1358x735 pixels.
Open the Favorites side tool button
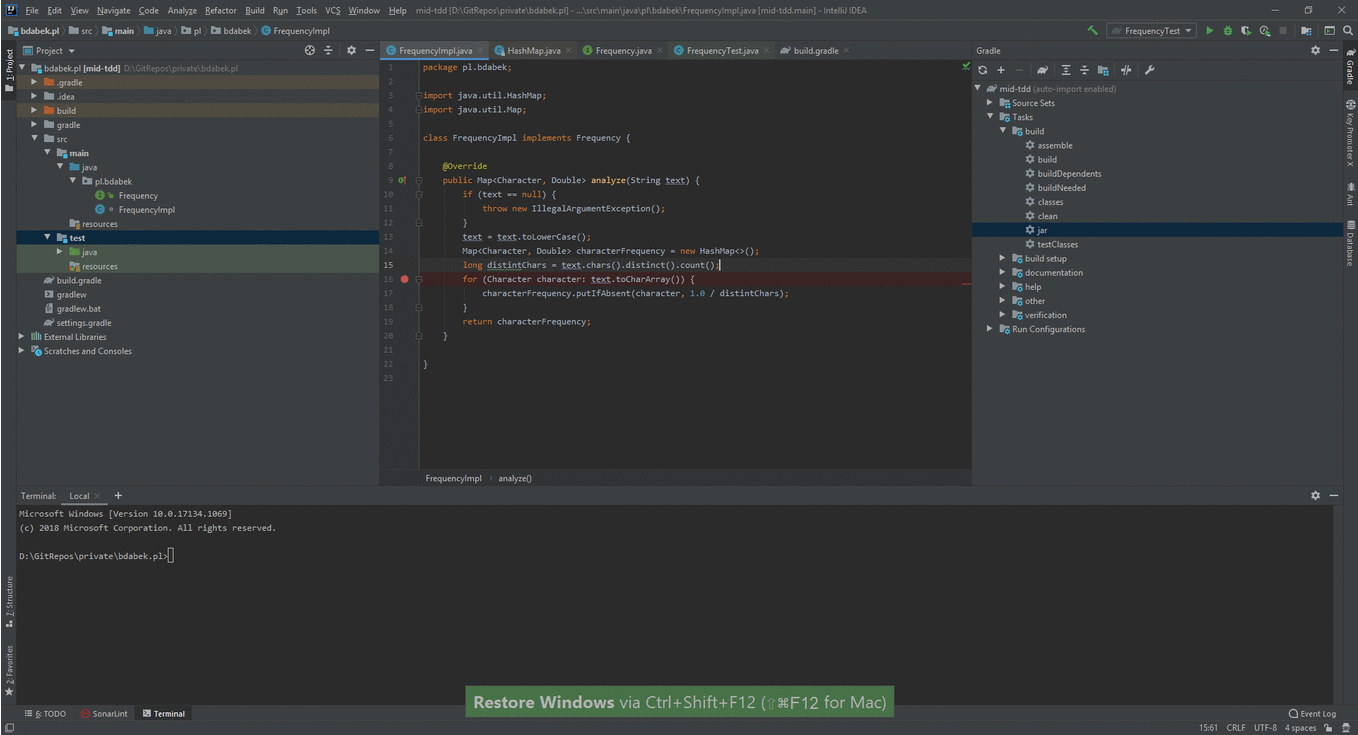9,670
